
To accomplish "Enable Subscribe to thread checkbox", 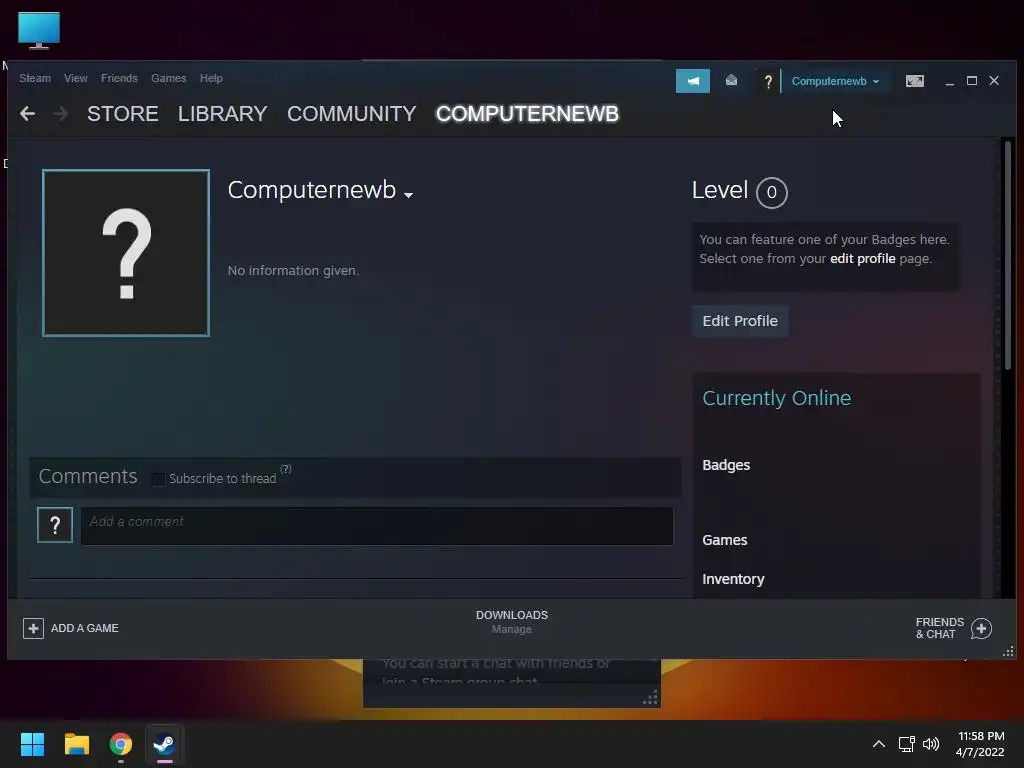I will (158, 479).
